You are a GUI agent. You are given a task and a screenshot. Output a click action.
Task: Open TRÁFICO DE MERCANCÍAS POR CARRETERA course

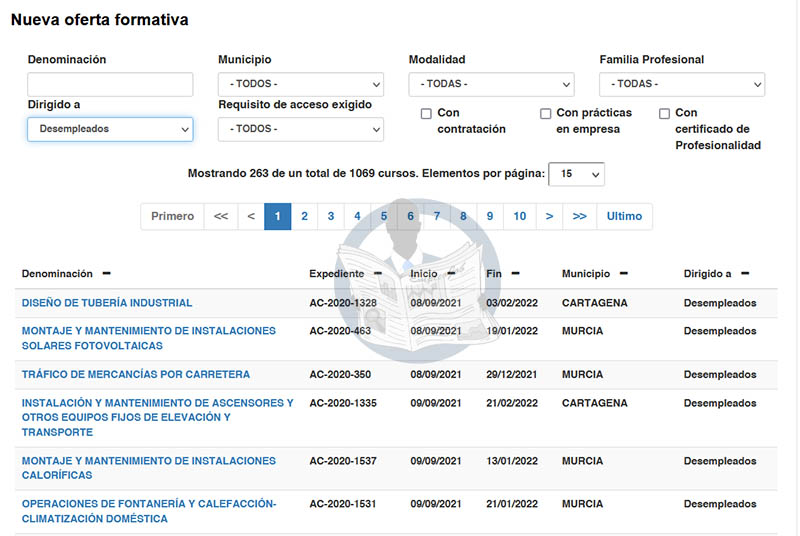(x=136, y=374)
